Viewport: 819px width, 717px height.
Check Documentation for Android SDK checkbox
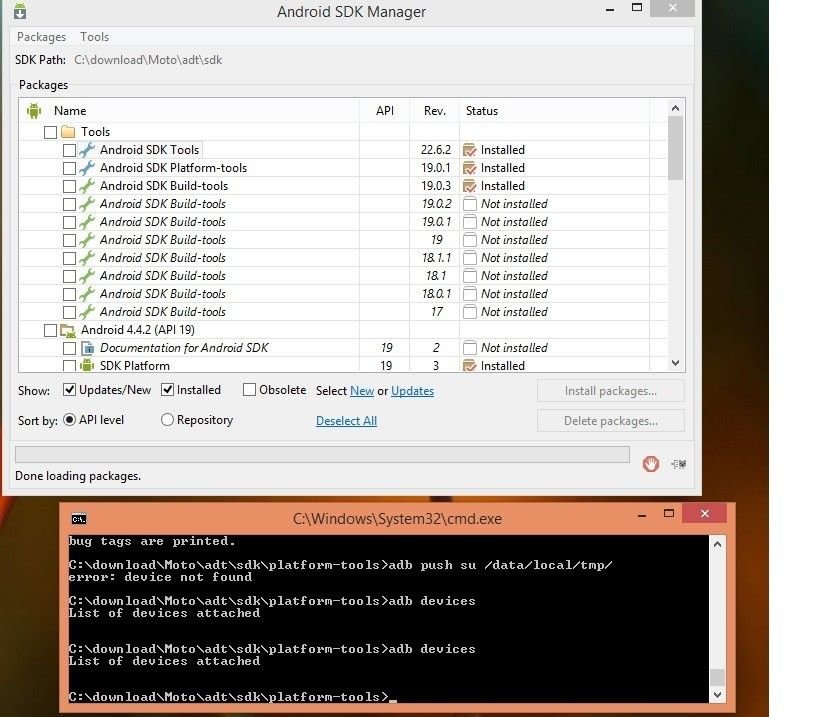point(69,348)
